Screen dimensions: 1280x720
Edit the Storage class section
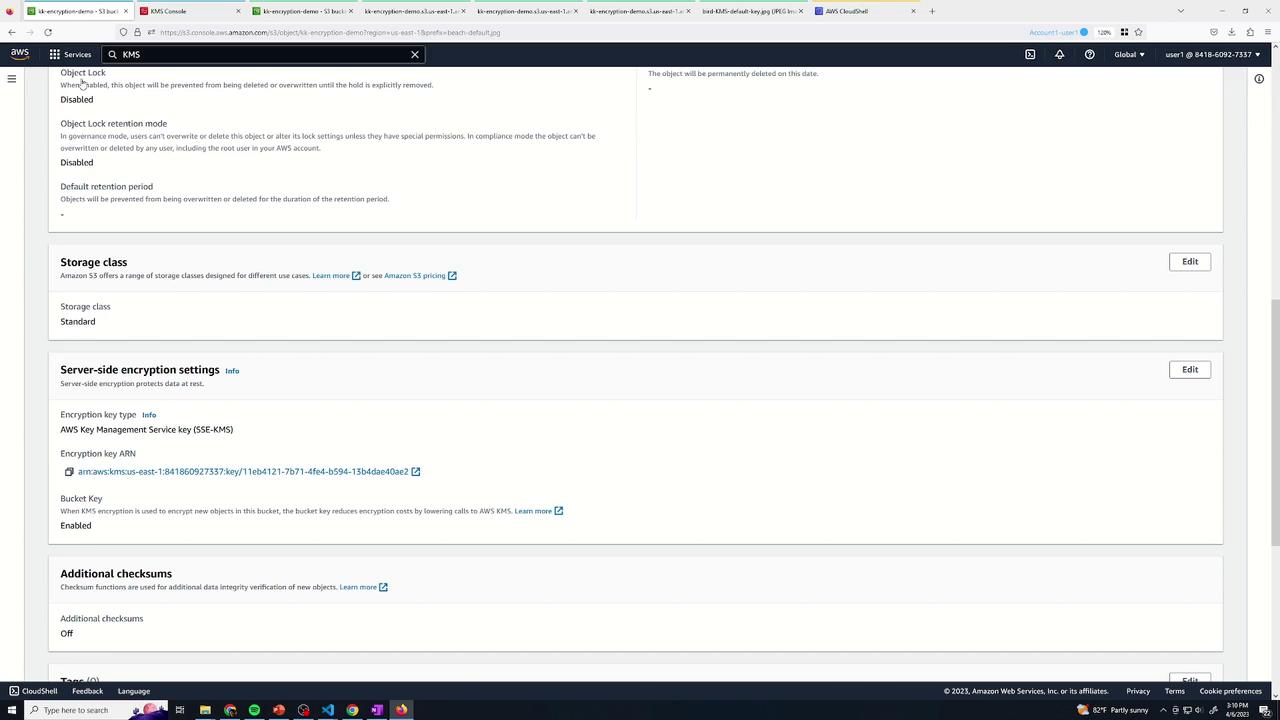point(1190,262)
